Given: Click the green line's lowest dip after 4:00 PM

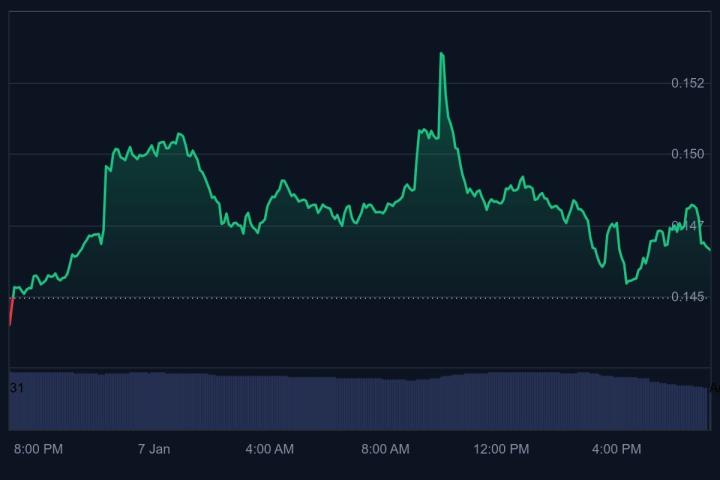Looking at the screenshot, I should pyautogui.click(x=626, y=283).
